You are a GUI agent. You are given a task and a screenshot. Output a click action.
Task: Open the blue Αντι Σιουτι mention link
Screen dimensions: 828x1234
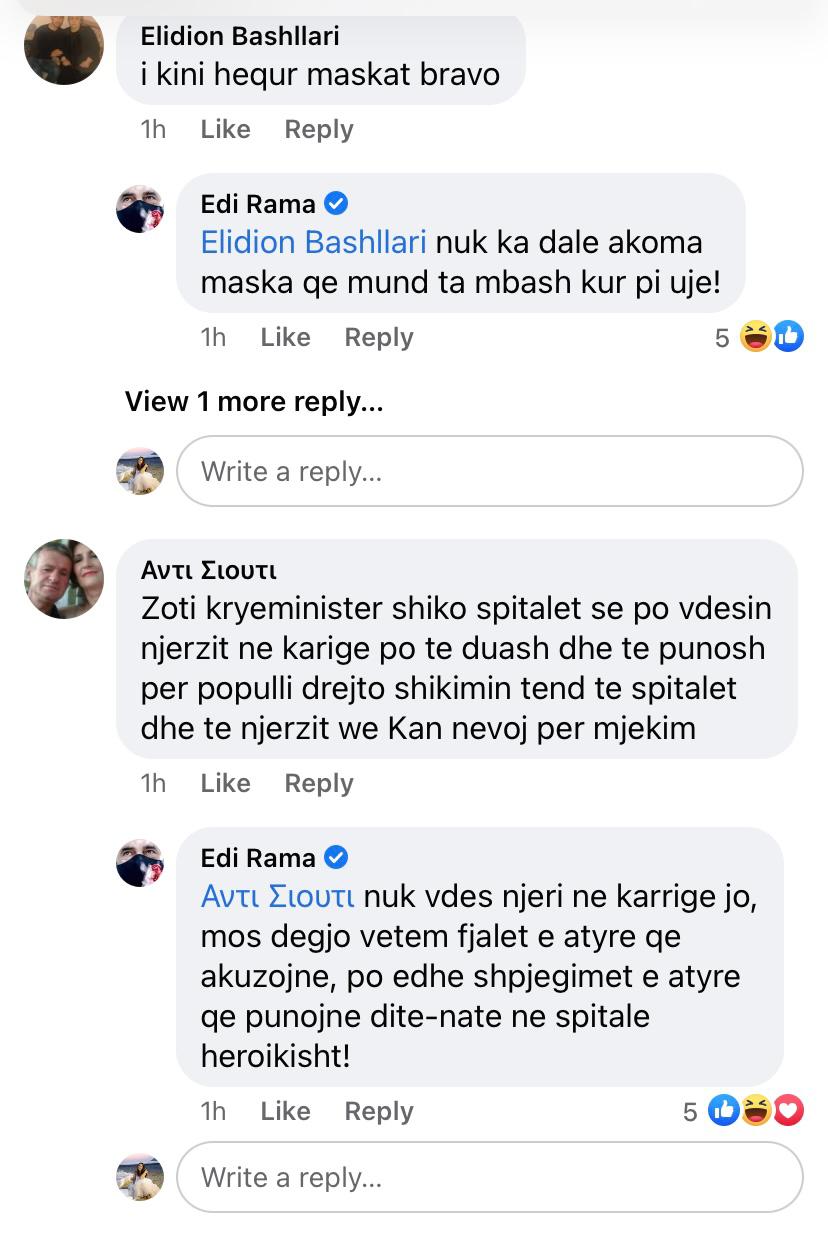pos(277,897)
